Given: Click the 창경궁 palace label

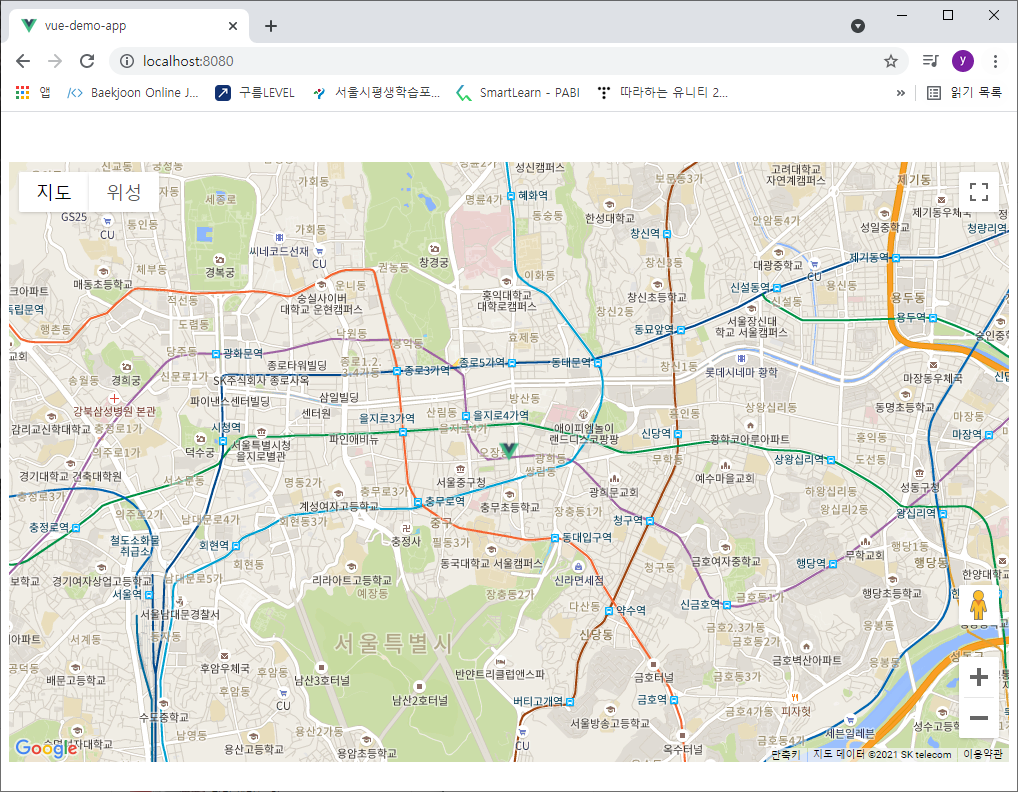Looking at the screenshot, I should (x=434, y=262).
